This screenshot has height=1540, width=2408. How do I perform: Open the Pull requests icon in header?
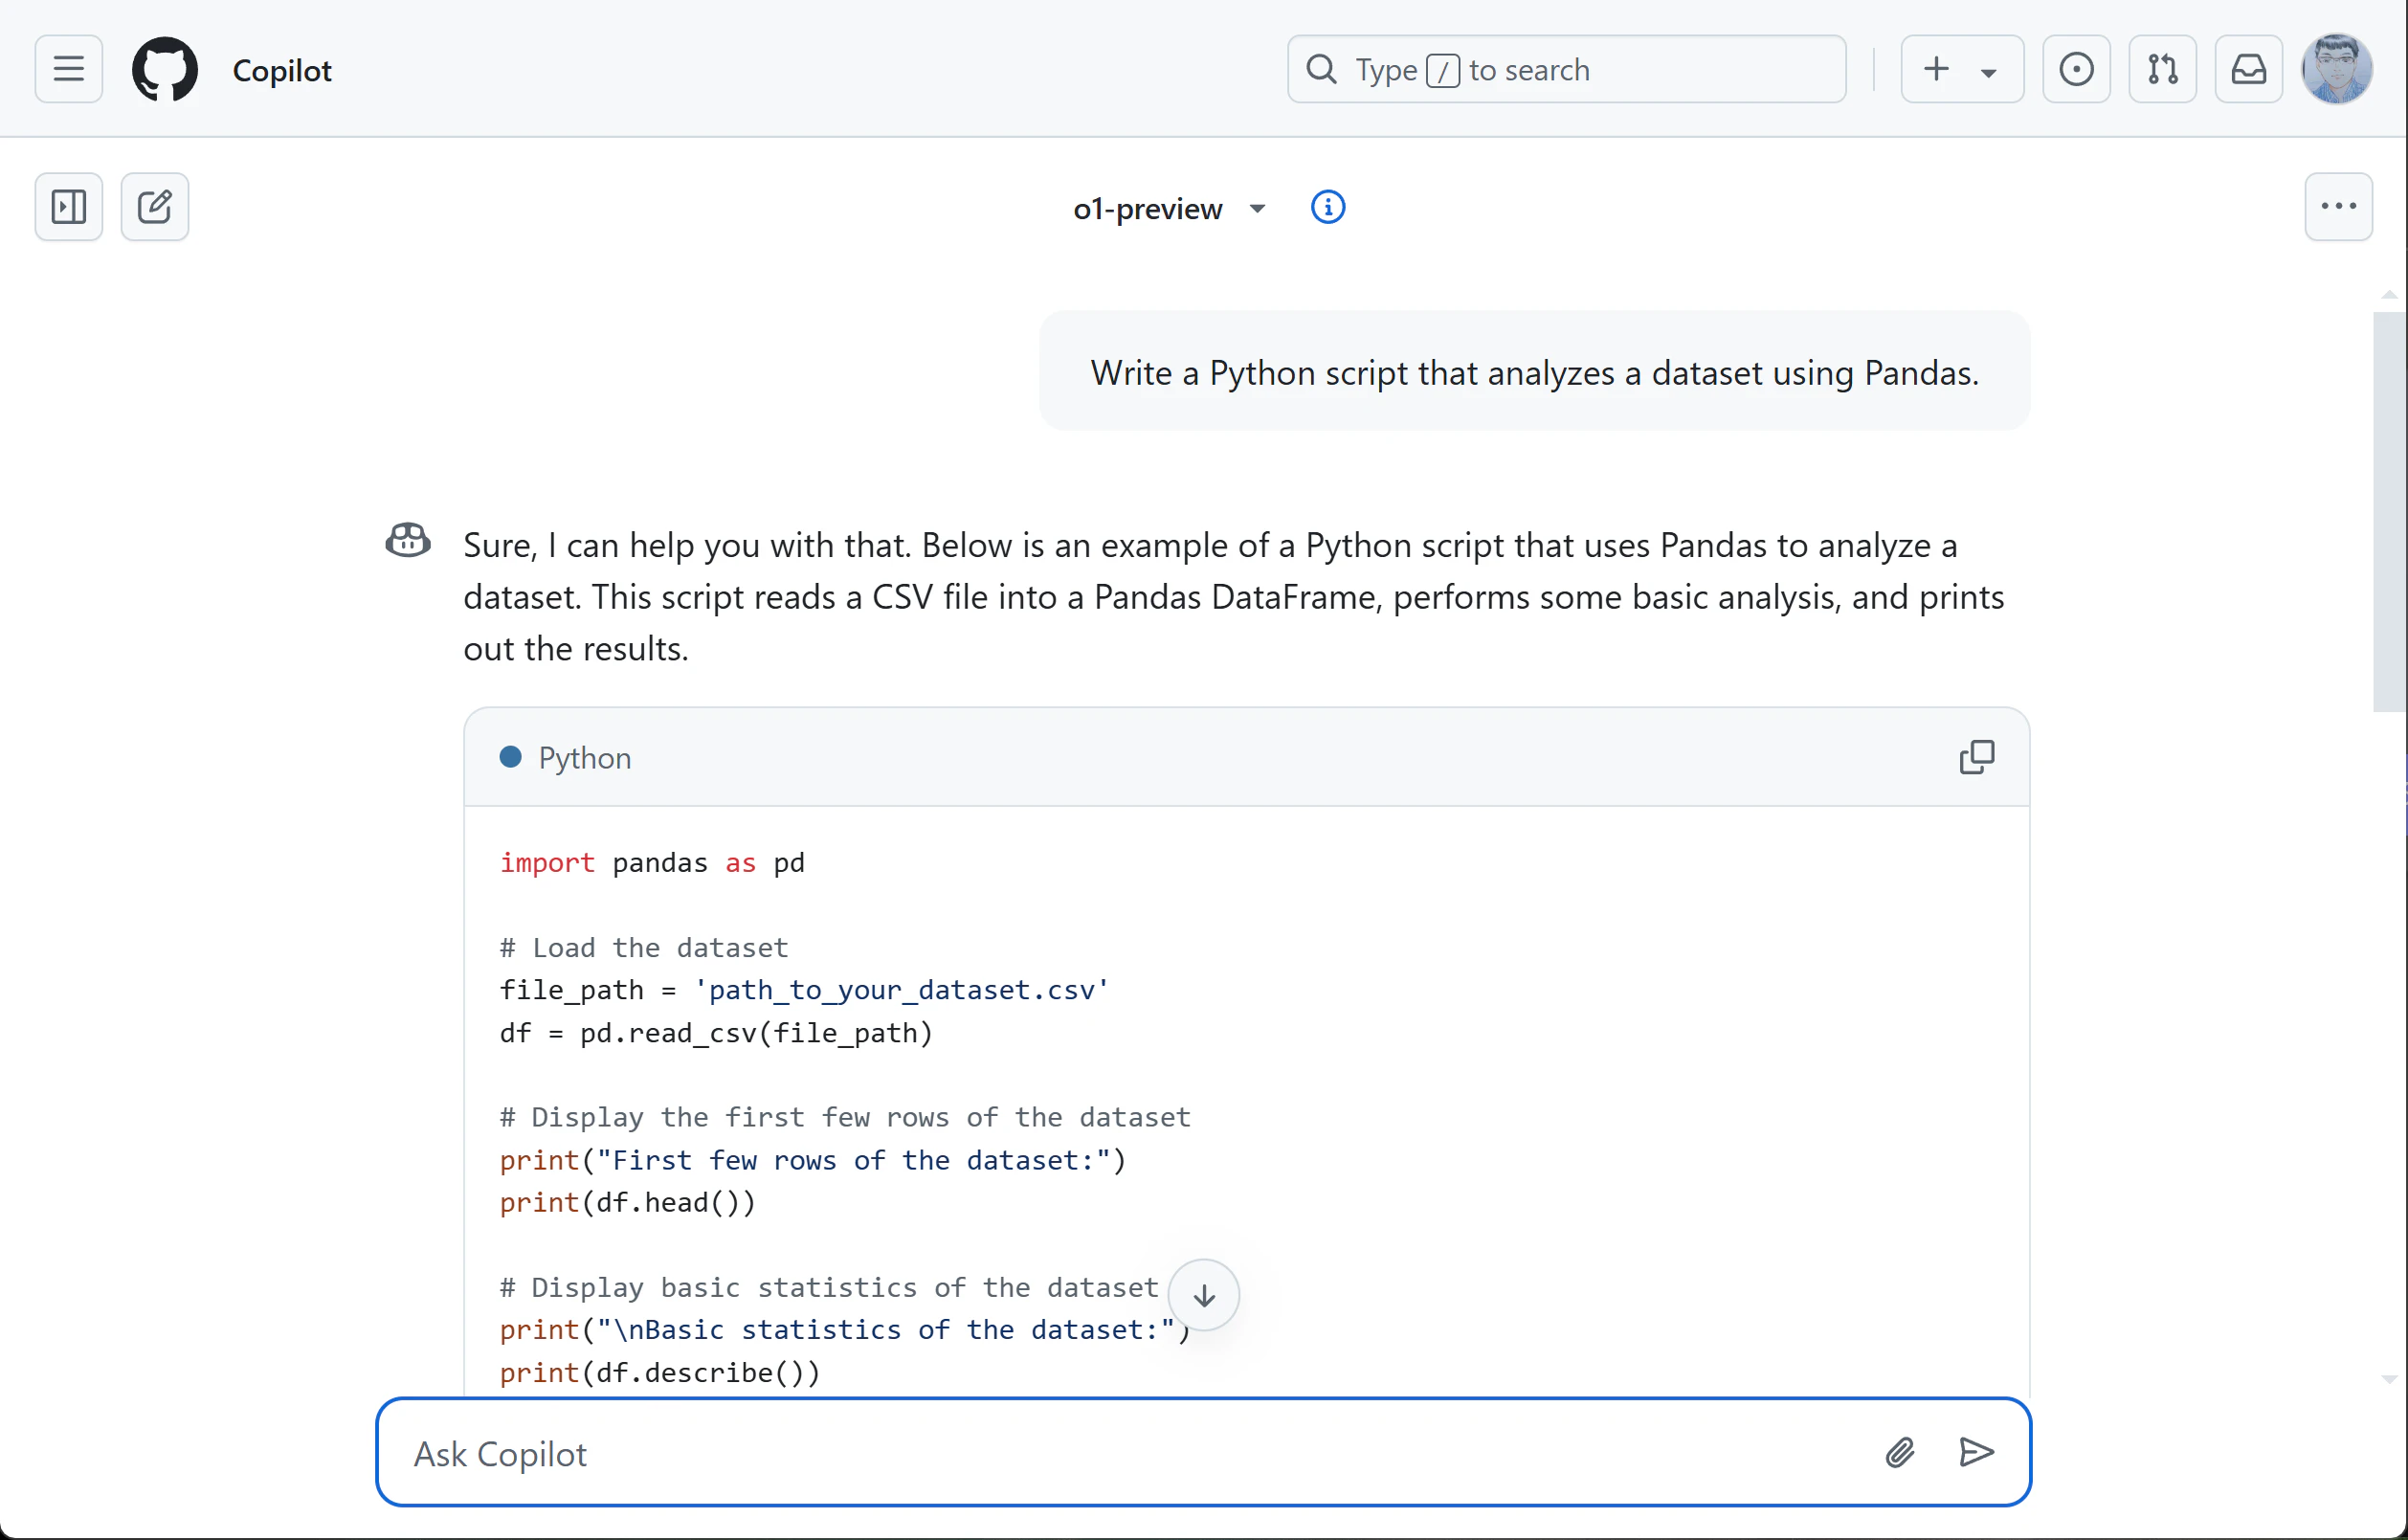pos(2162,69)
